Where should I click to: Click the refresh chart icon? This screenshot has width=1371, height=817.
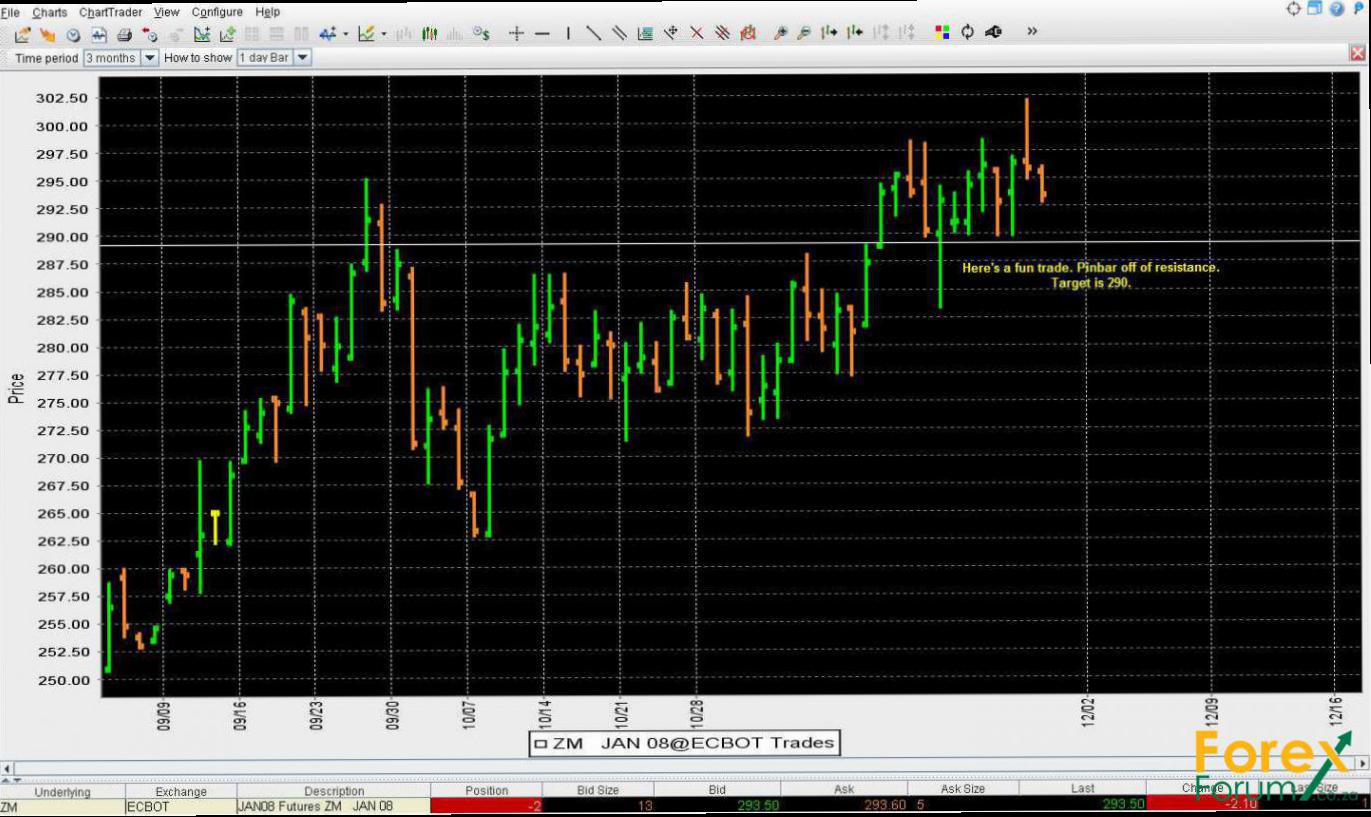[x=967, y=33]
